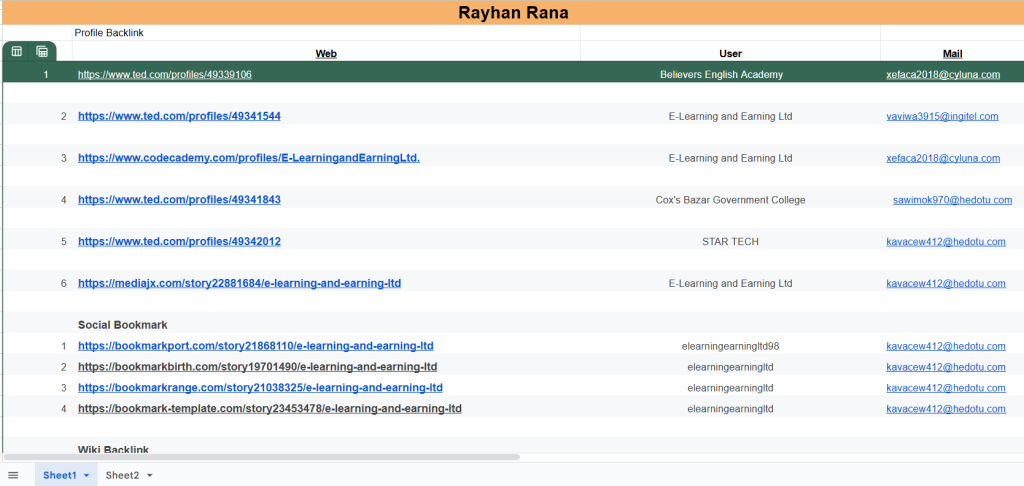Image resolution: width=1024 pixels, height=486 pixels.
Task: Open the bookmark-template.com story23453478 link
Action: [x=270, y=409]
